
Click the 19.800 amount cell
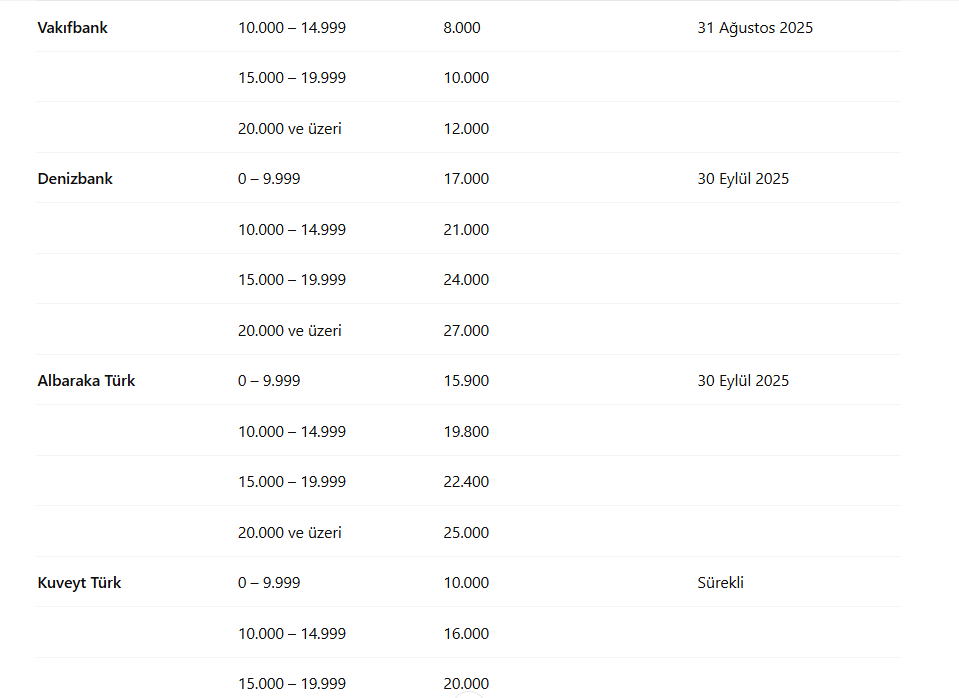click(466, 432)
